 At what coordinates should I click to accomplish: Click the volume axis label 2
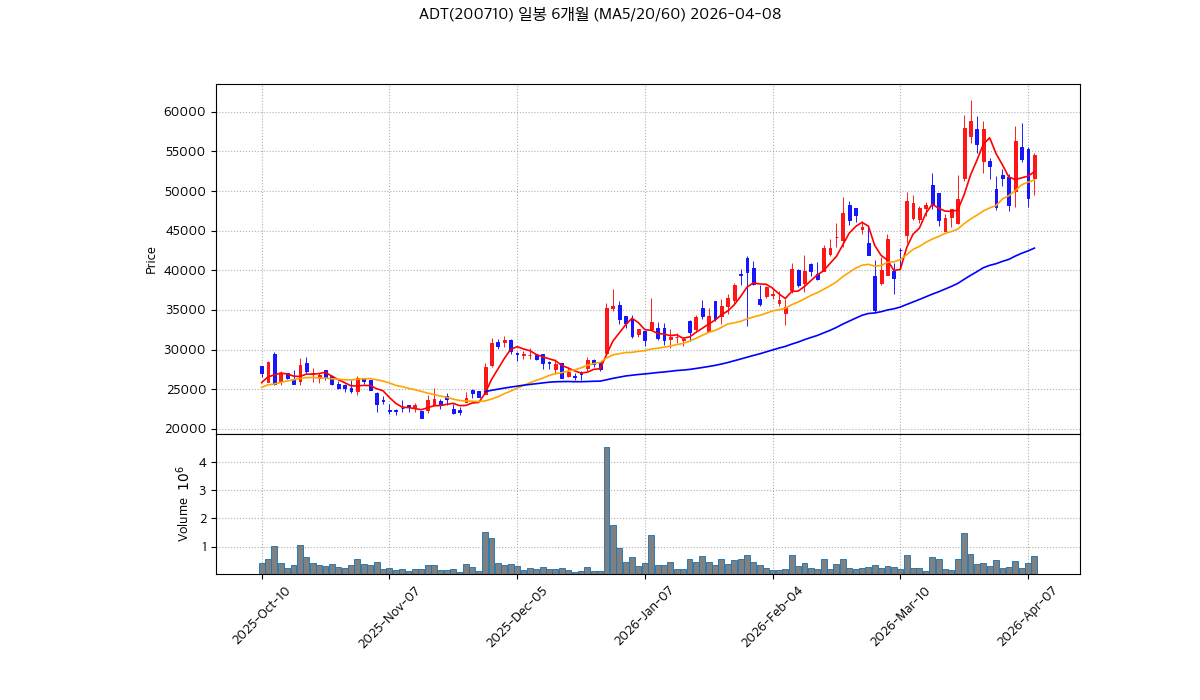tap(202, 518)
